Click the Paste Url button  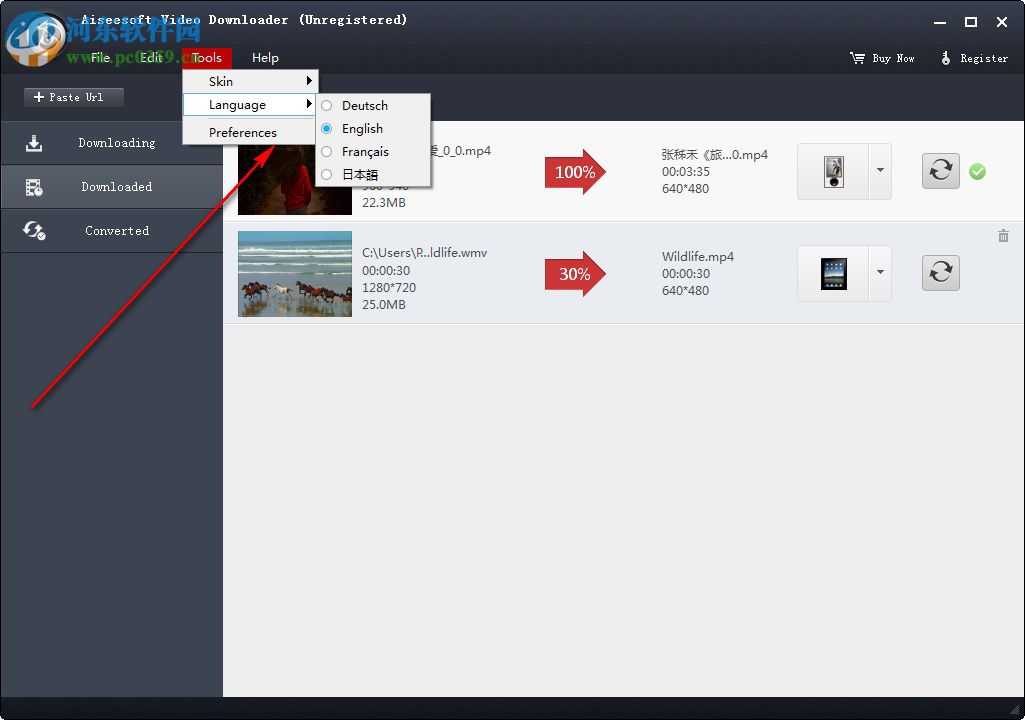click(x=73, y=97)
